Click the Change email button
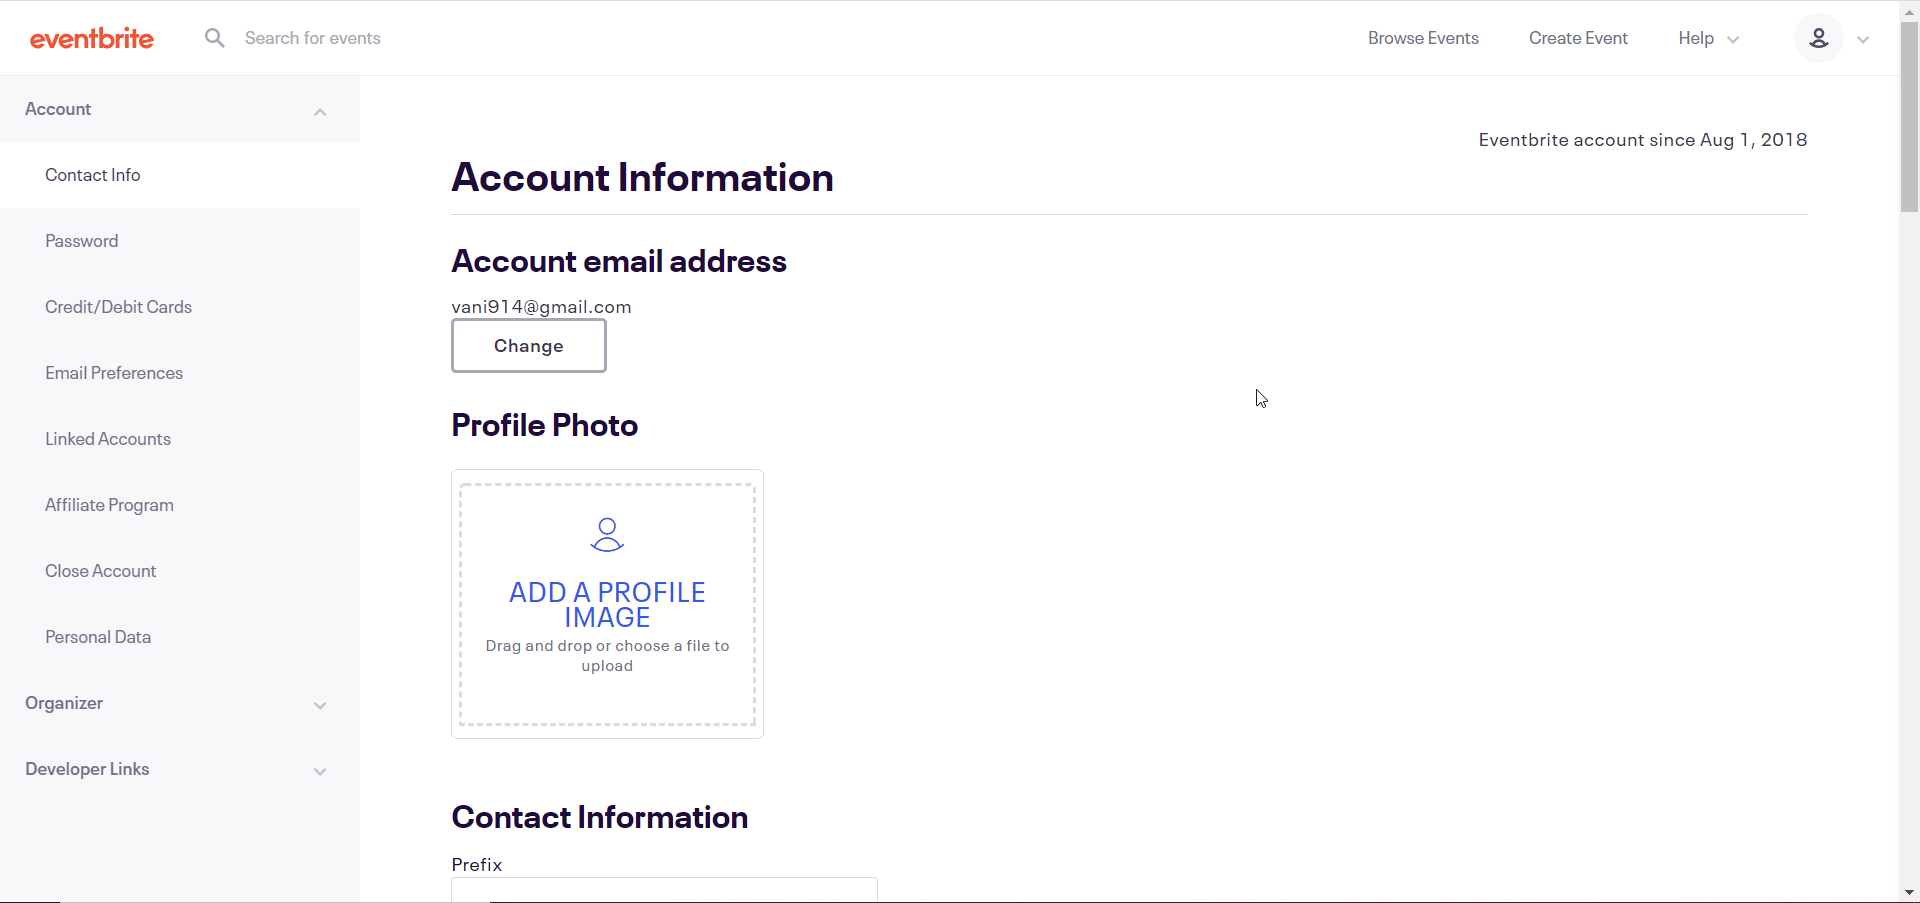This screenshot has height=903, width=1920. tap(529, 346)
